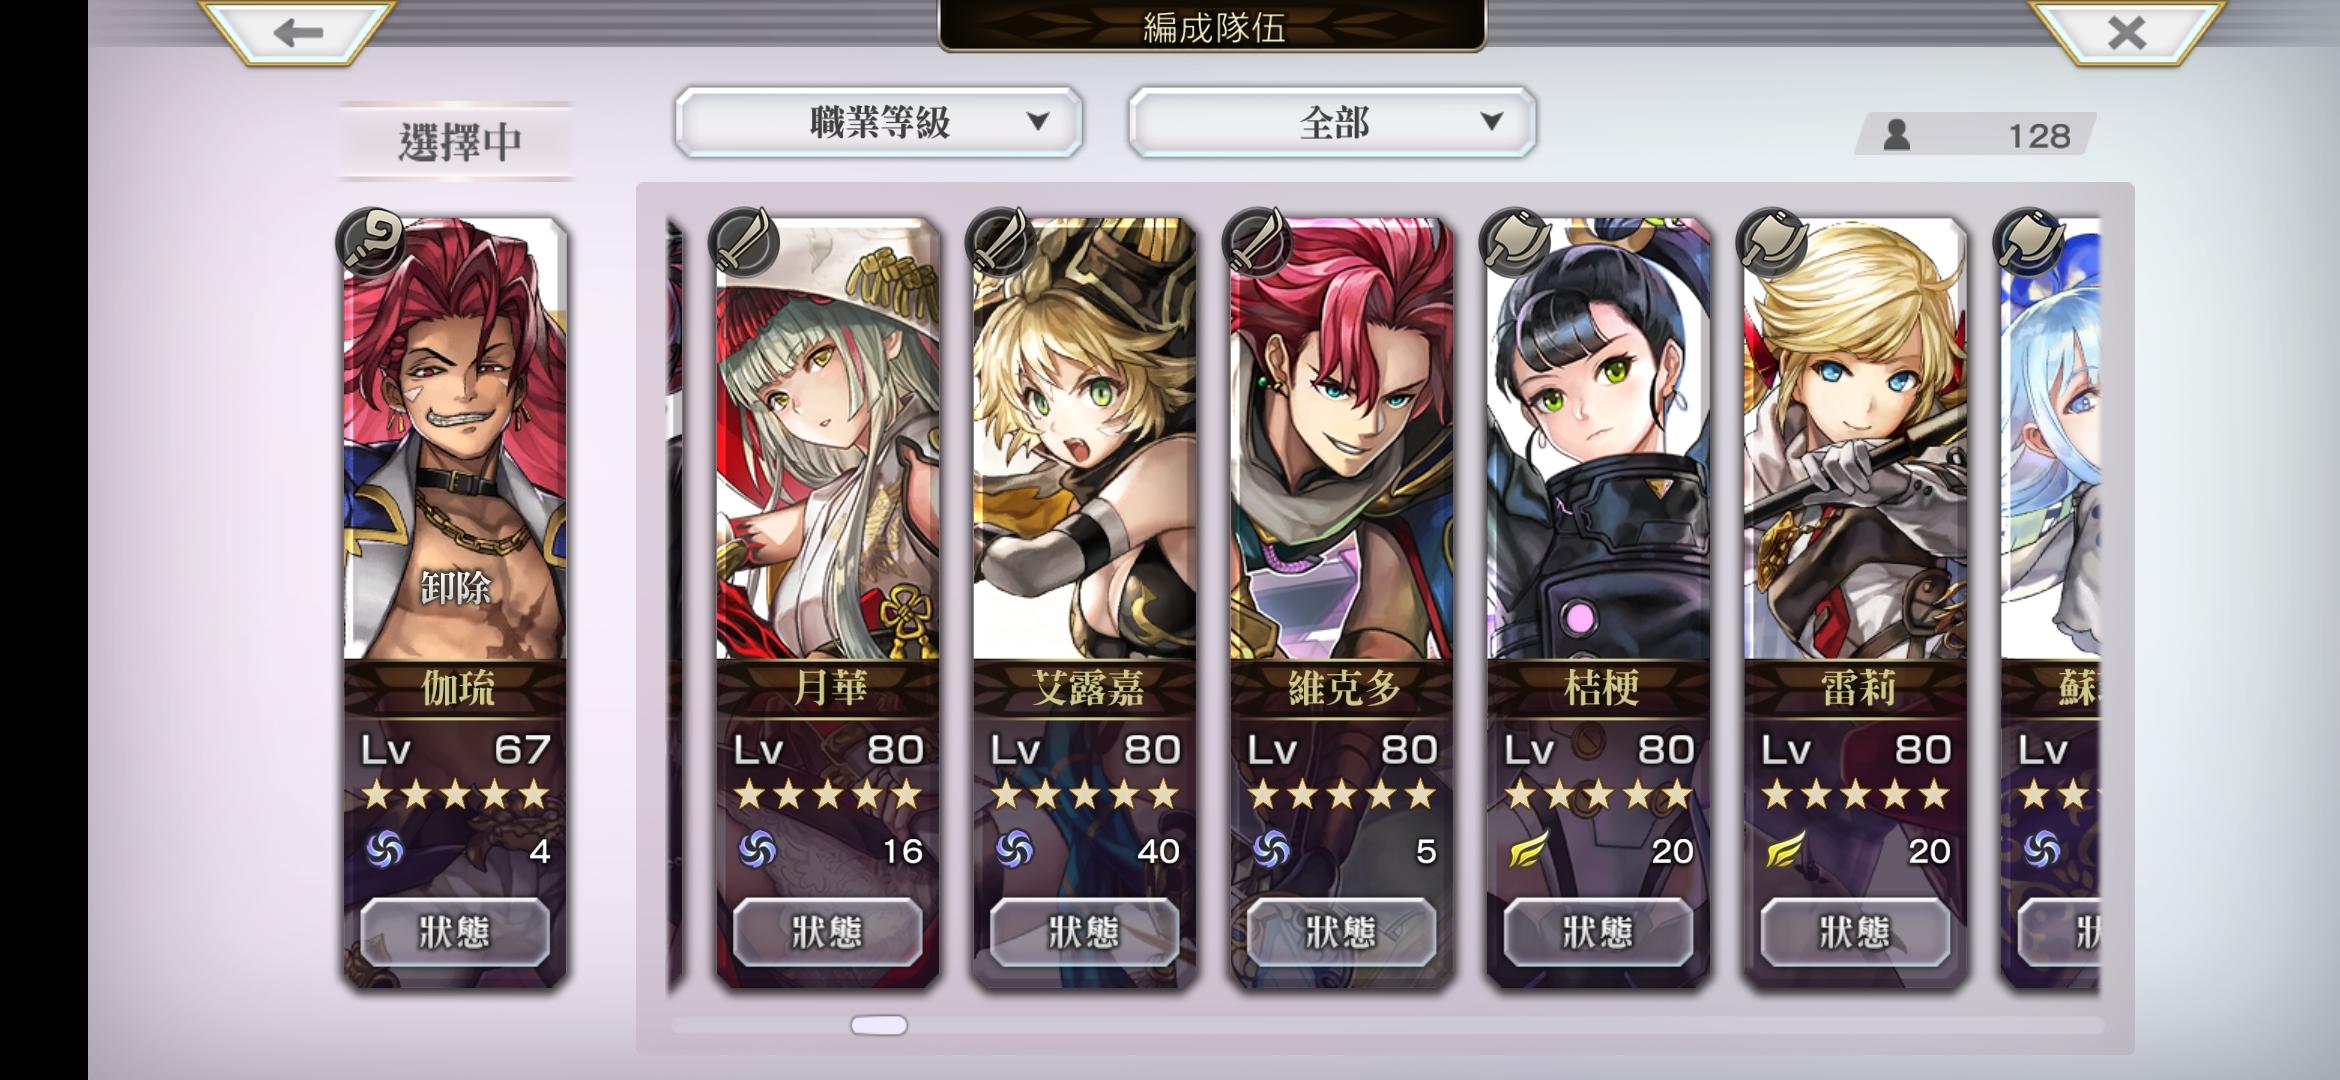The width and height of the screenshot is (2340, 1080).
Task: Select 艾露嘉 character portrait
Action: [x=1084, y=440]
